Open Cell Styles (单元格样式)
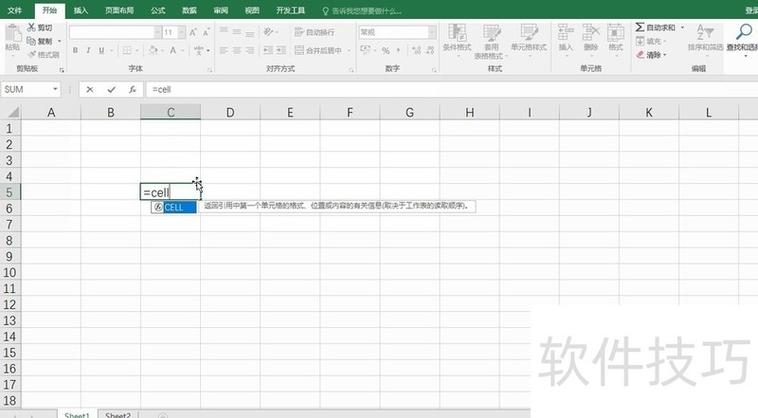 point(529,40)
